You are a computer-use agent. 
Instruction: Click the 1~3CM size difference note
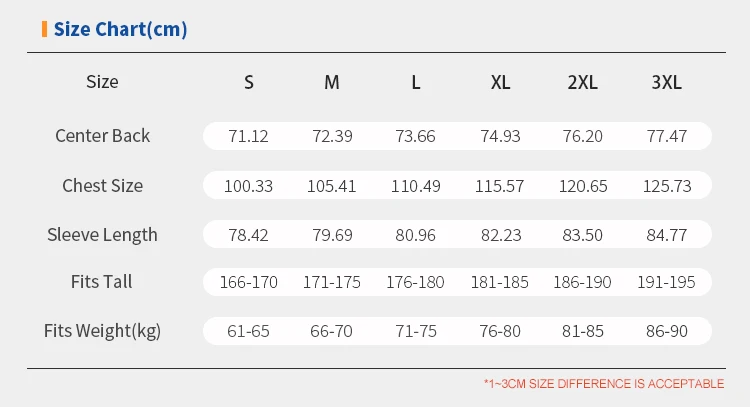(603, 383)
